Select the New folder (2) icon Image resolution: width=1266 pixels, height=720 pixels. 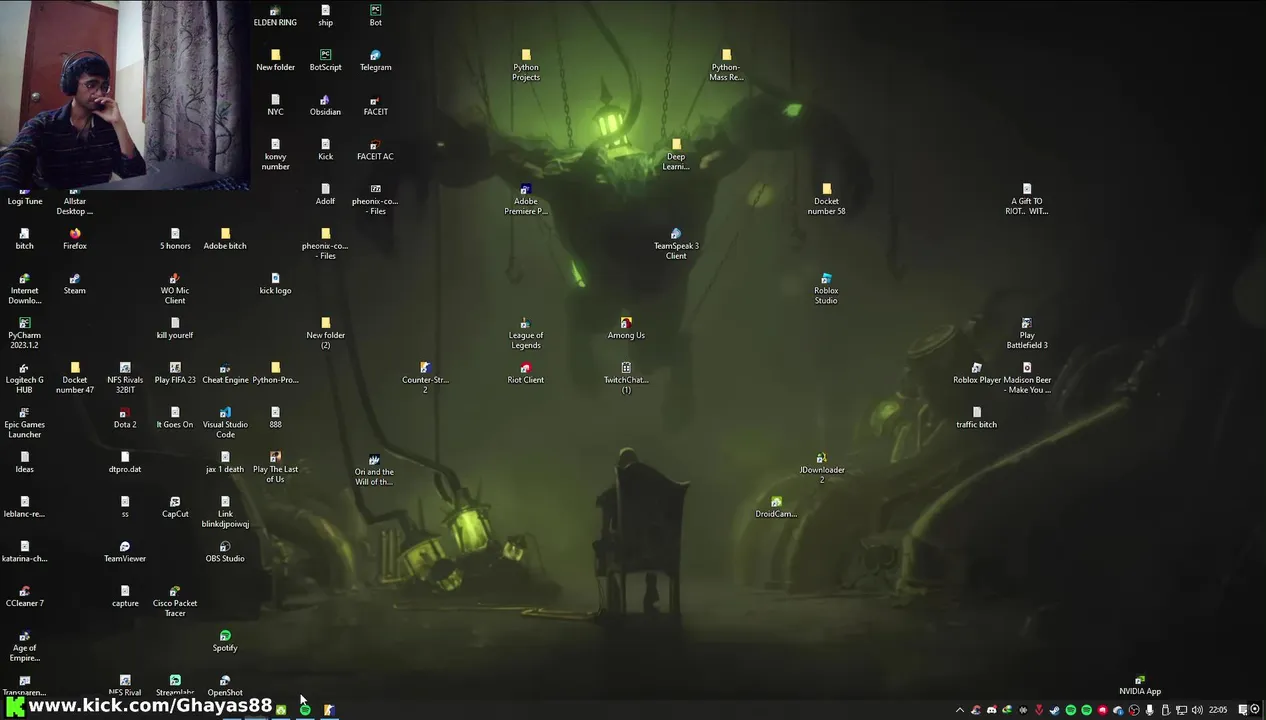point(325,333)
